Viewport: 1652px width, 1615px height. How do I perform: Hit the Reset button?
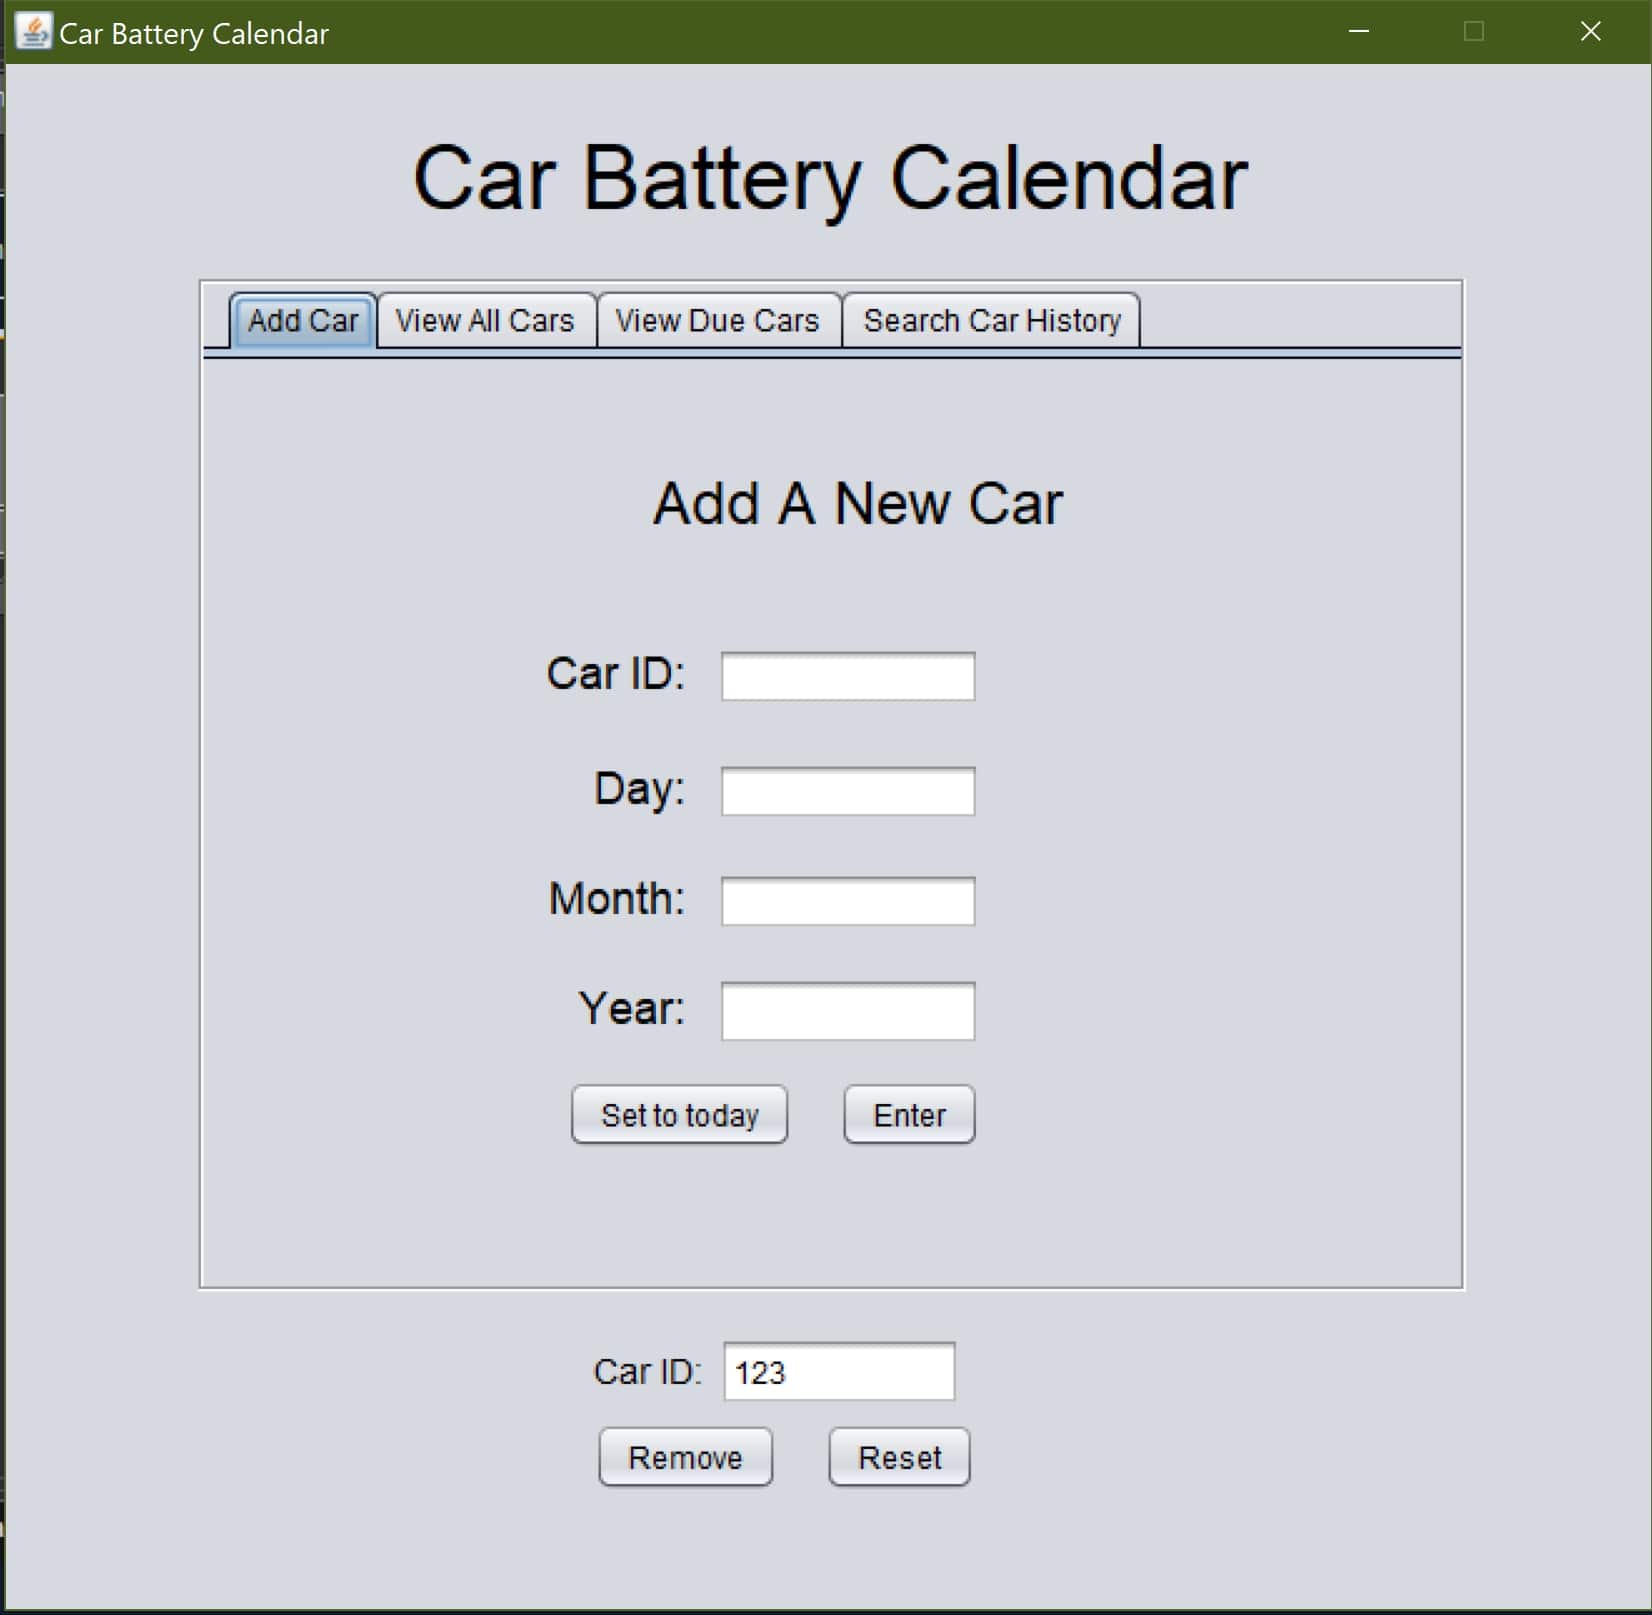click(x=899, y=1458)
